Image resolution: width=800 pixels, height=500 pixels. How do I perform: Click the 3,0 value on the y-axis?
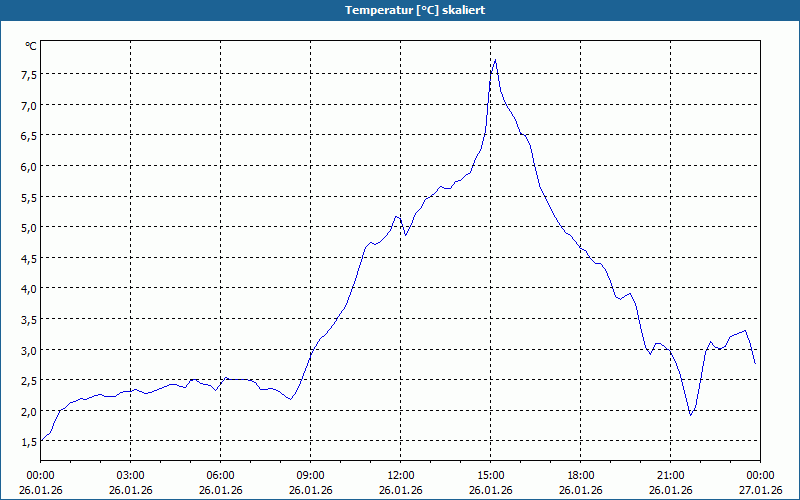(x=30, y=350)
